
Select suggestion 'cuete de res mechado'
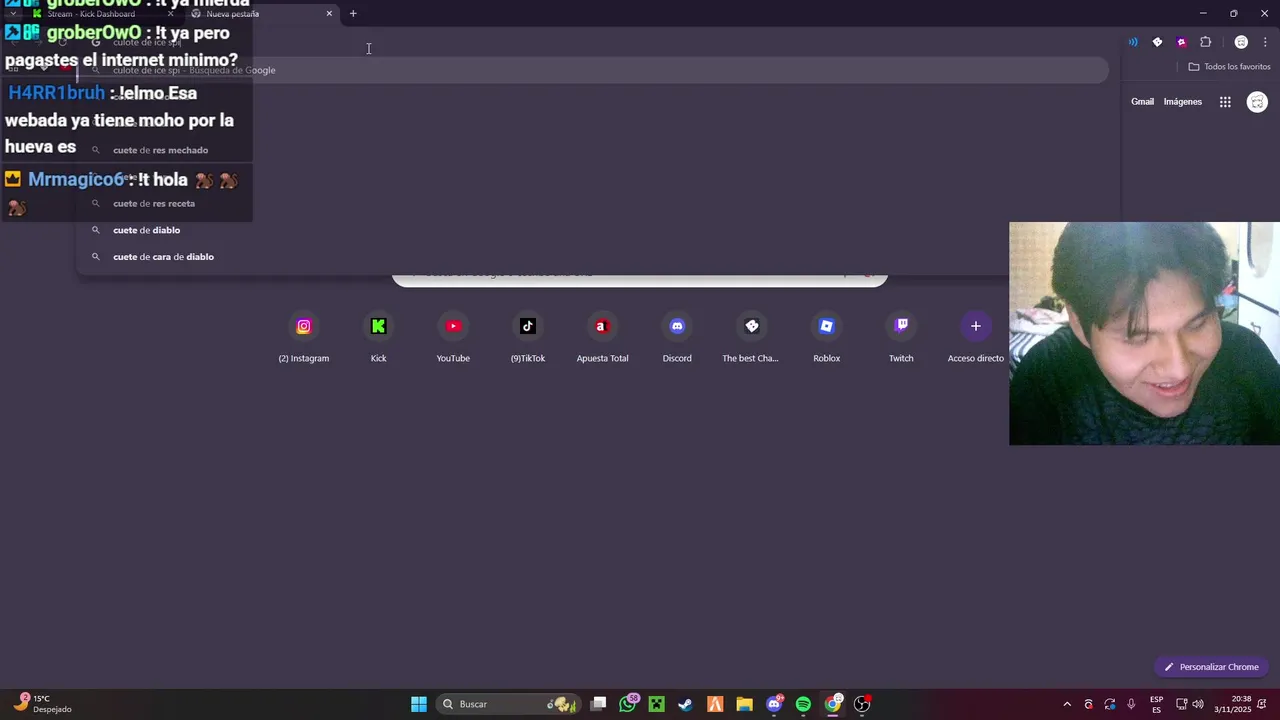[592, 150]
